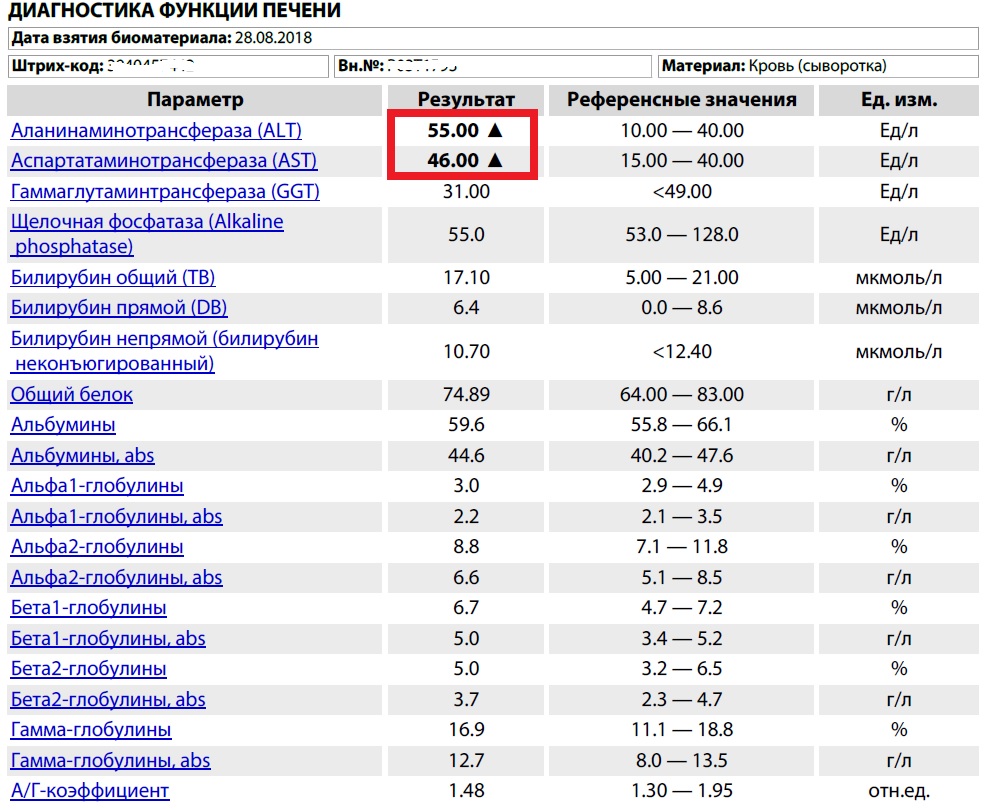
Task: Click the elevated arrow icon beside ALT 55.00
Action: (493, 131)
